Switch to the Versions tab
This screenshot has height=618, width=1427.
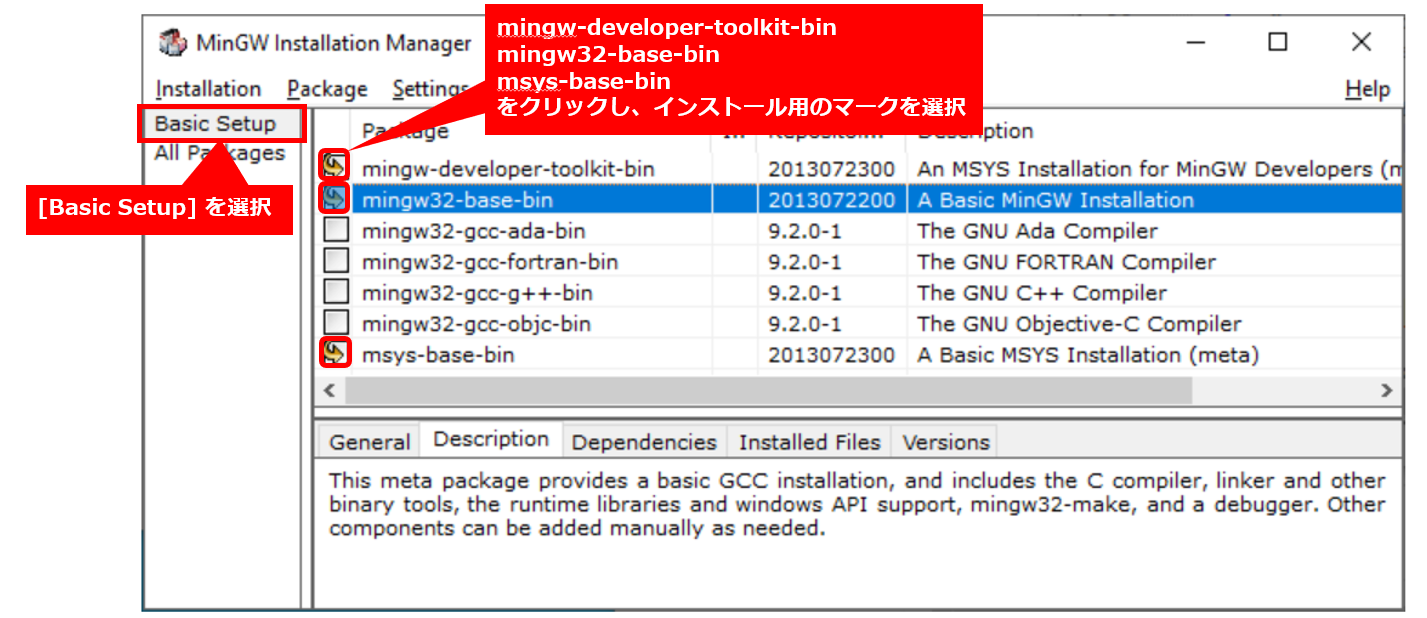pos(945,442)
